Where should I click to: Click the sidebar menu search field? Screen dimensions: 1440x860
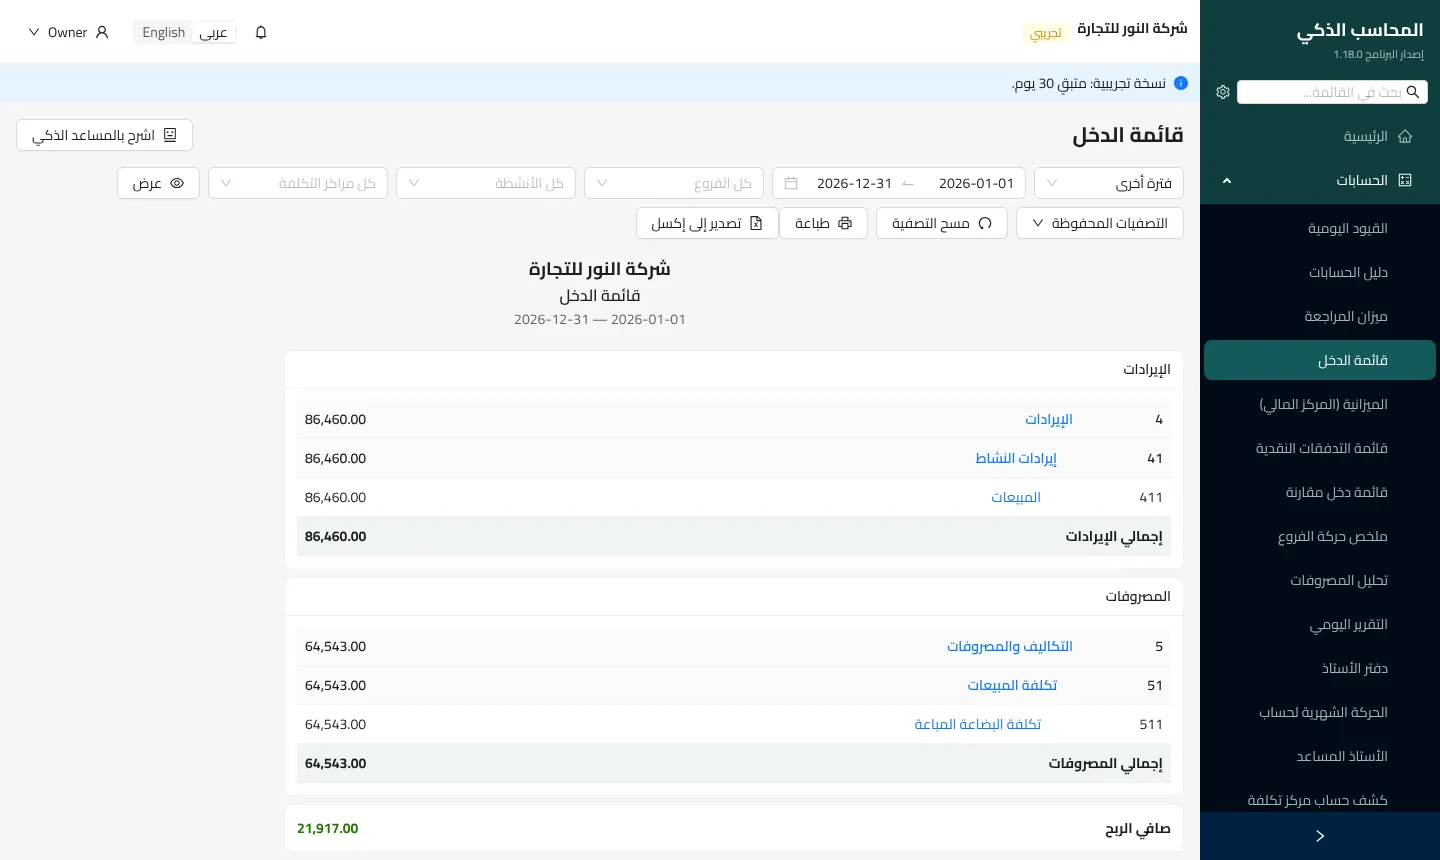1332,92
